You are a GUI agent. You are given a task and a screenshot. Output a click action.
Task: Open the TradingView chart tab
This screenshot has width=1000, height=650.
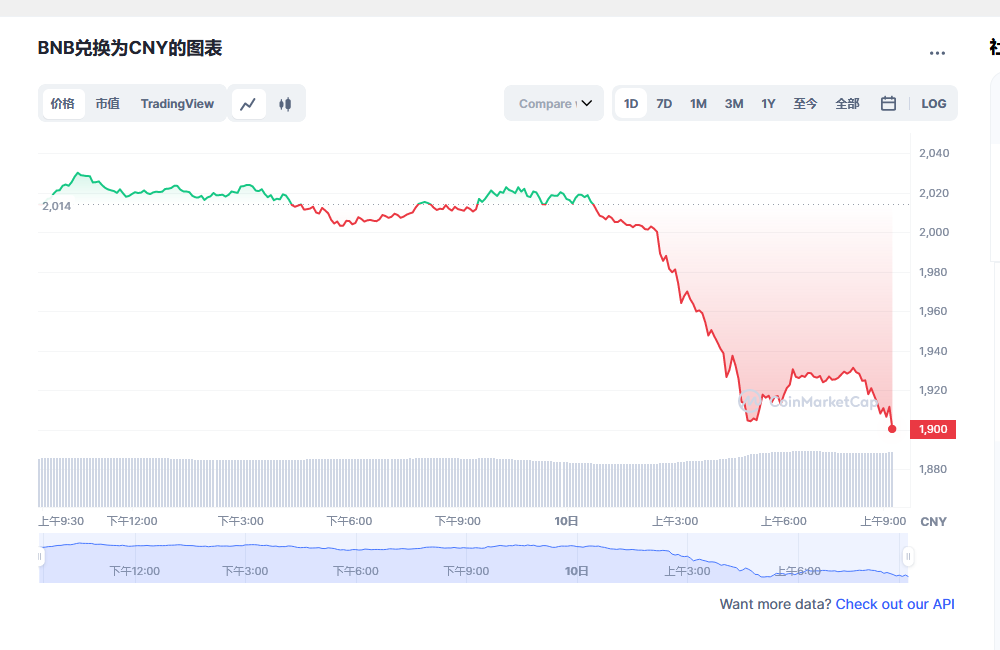[177, 104]
